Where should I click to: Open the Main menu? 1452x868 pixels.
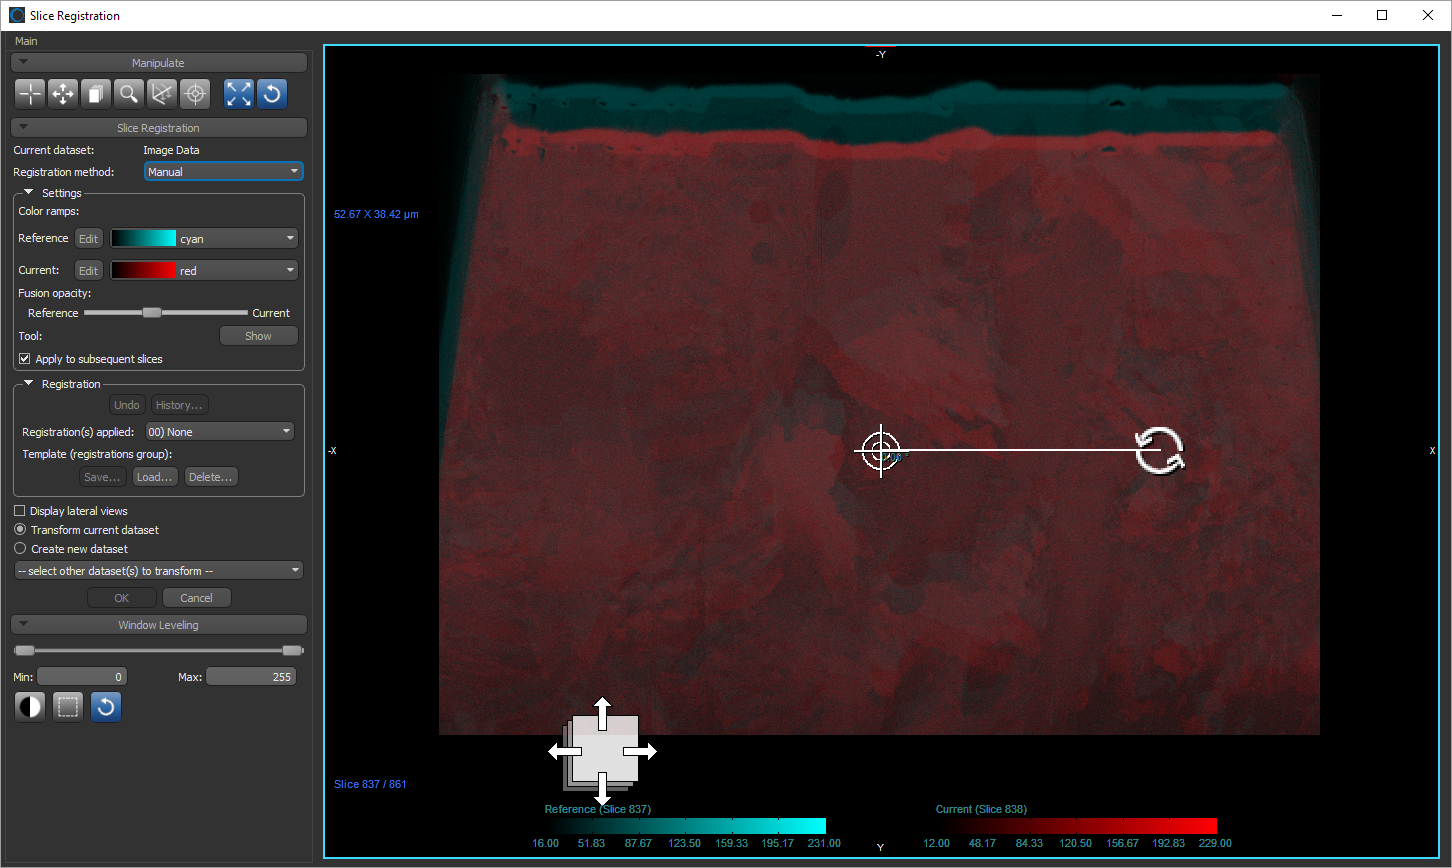(x=26, y=41)
